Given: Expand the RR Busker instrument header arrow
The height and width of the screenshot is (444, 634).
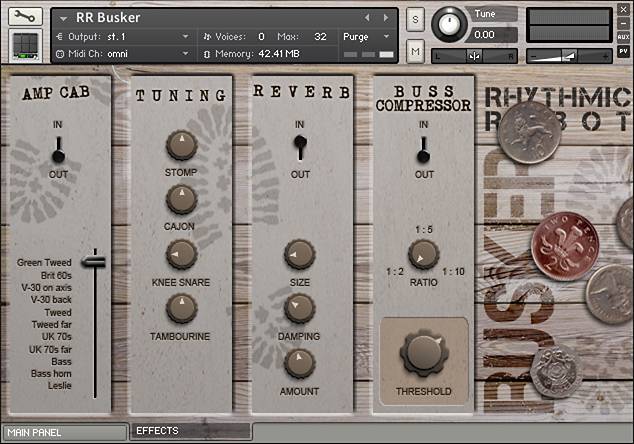Looking at the screenshot, I should 63,19.
